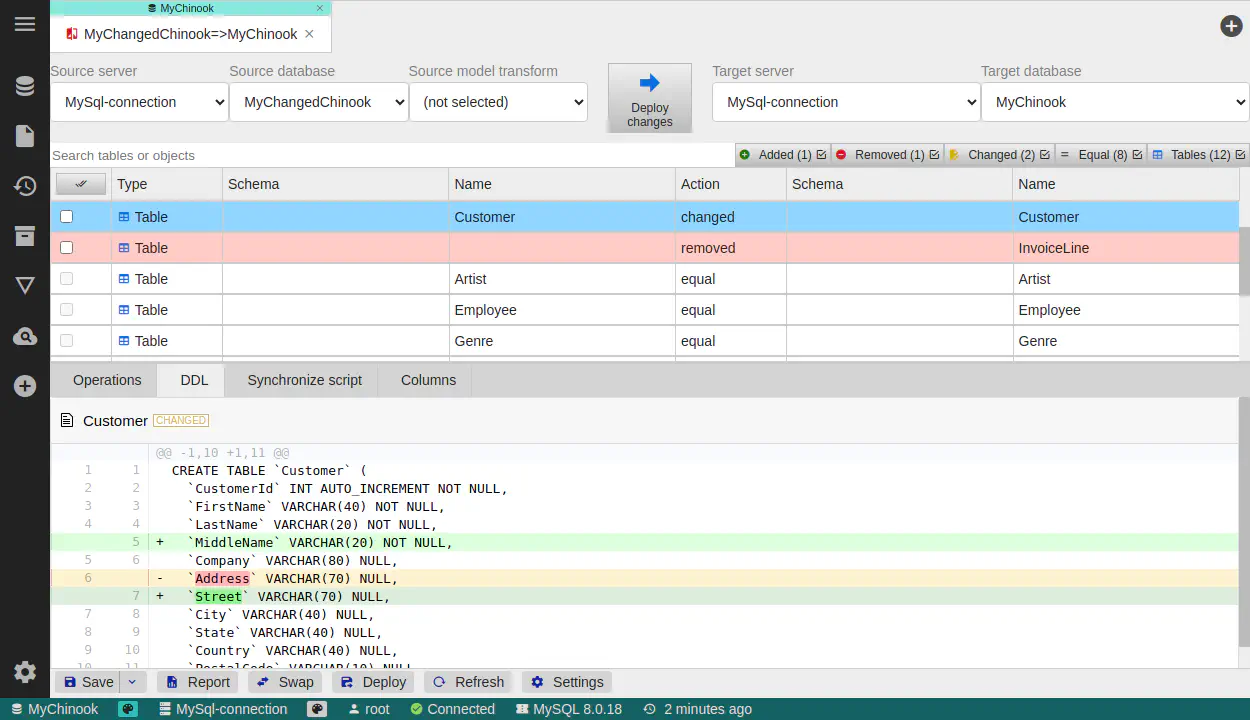Screen dimensions: 1250x720
Task: Open the archive icon in sidebar
Action: [x=25, y=236]
